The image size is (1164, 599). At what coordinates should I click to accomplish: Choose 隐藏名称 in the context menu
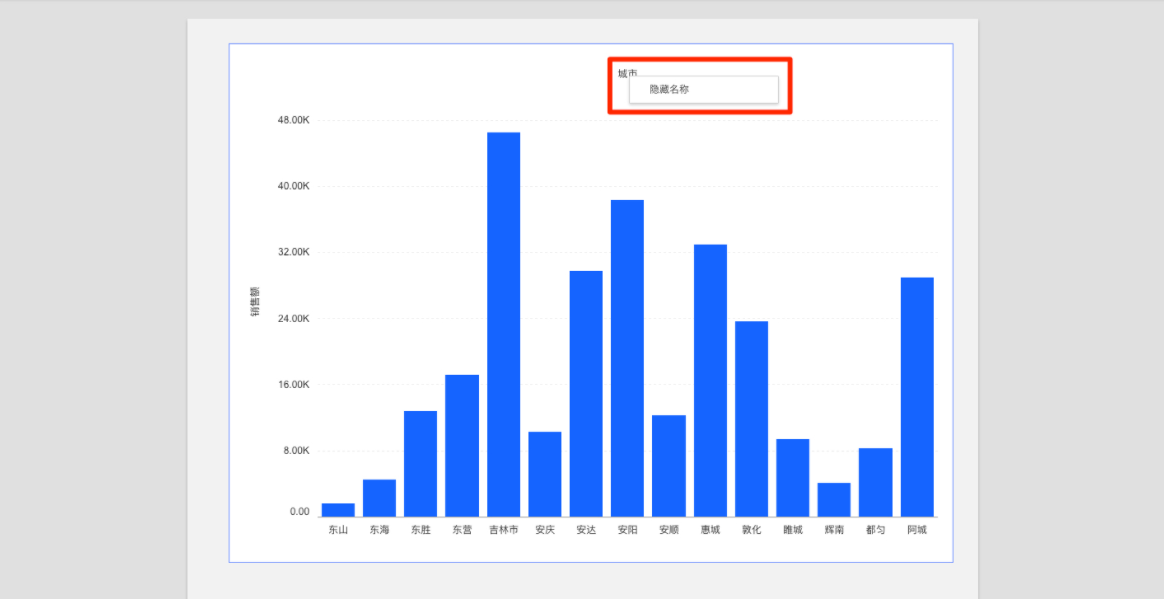tap(704, 89)
